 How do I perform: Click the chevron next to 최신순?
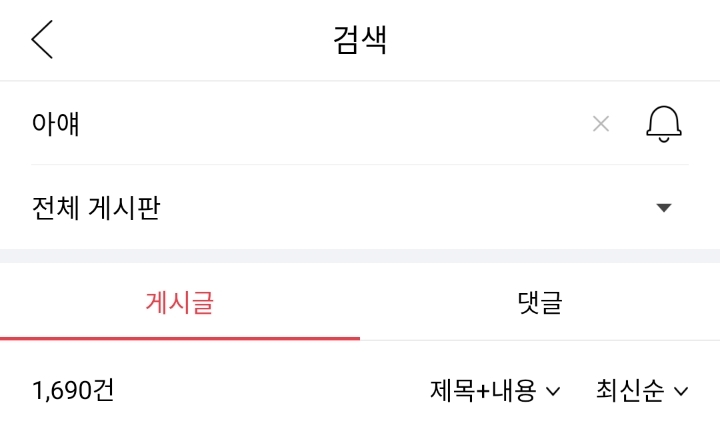(682, 391)
